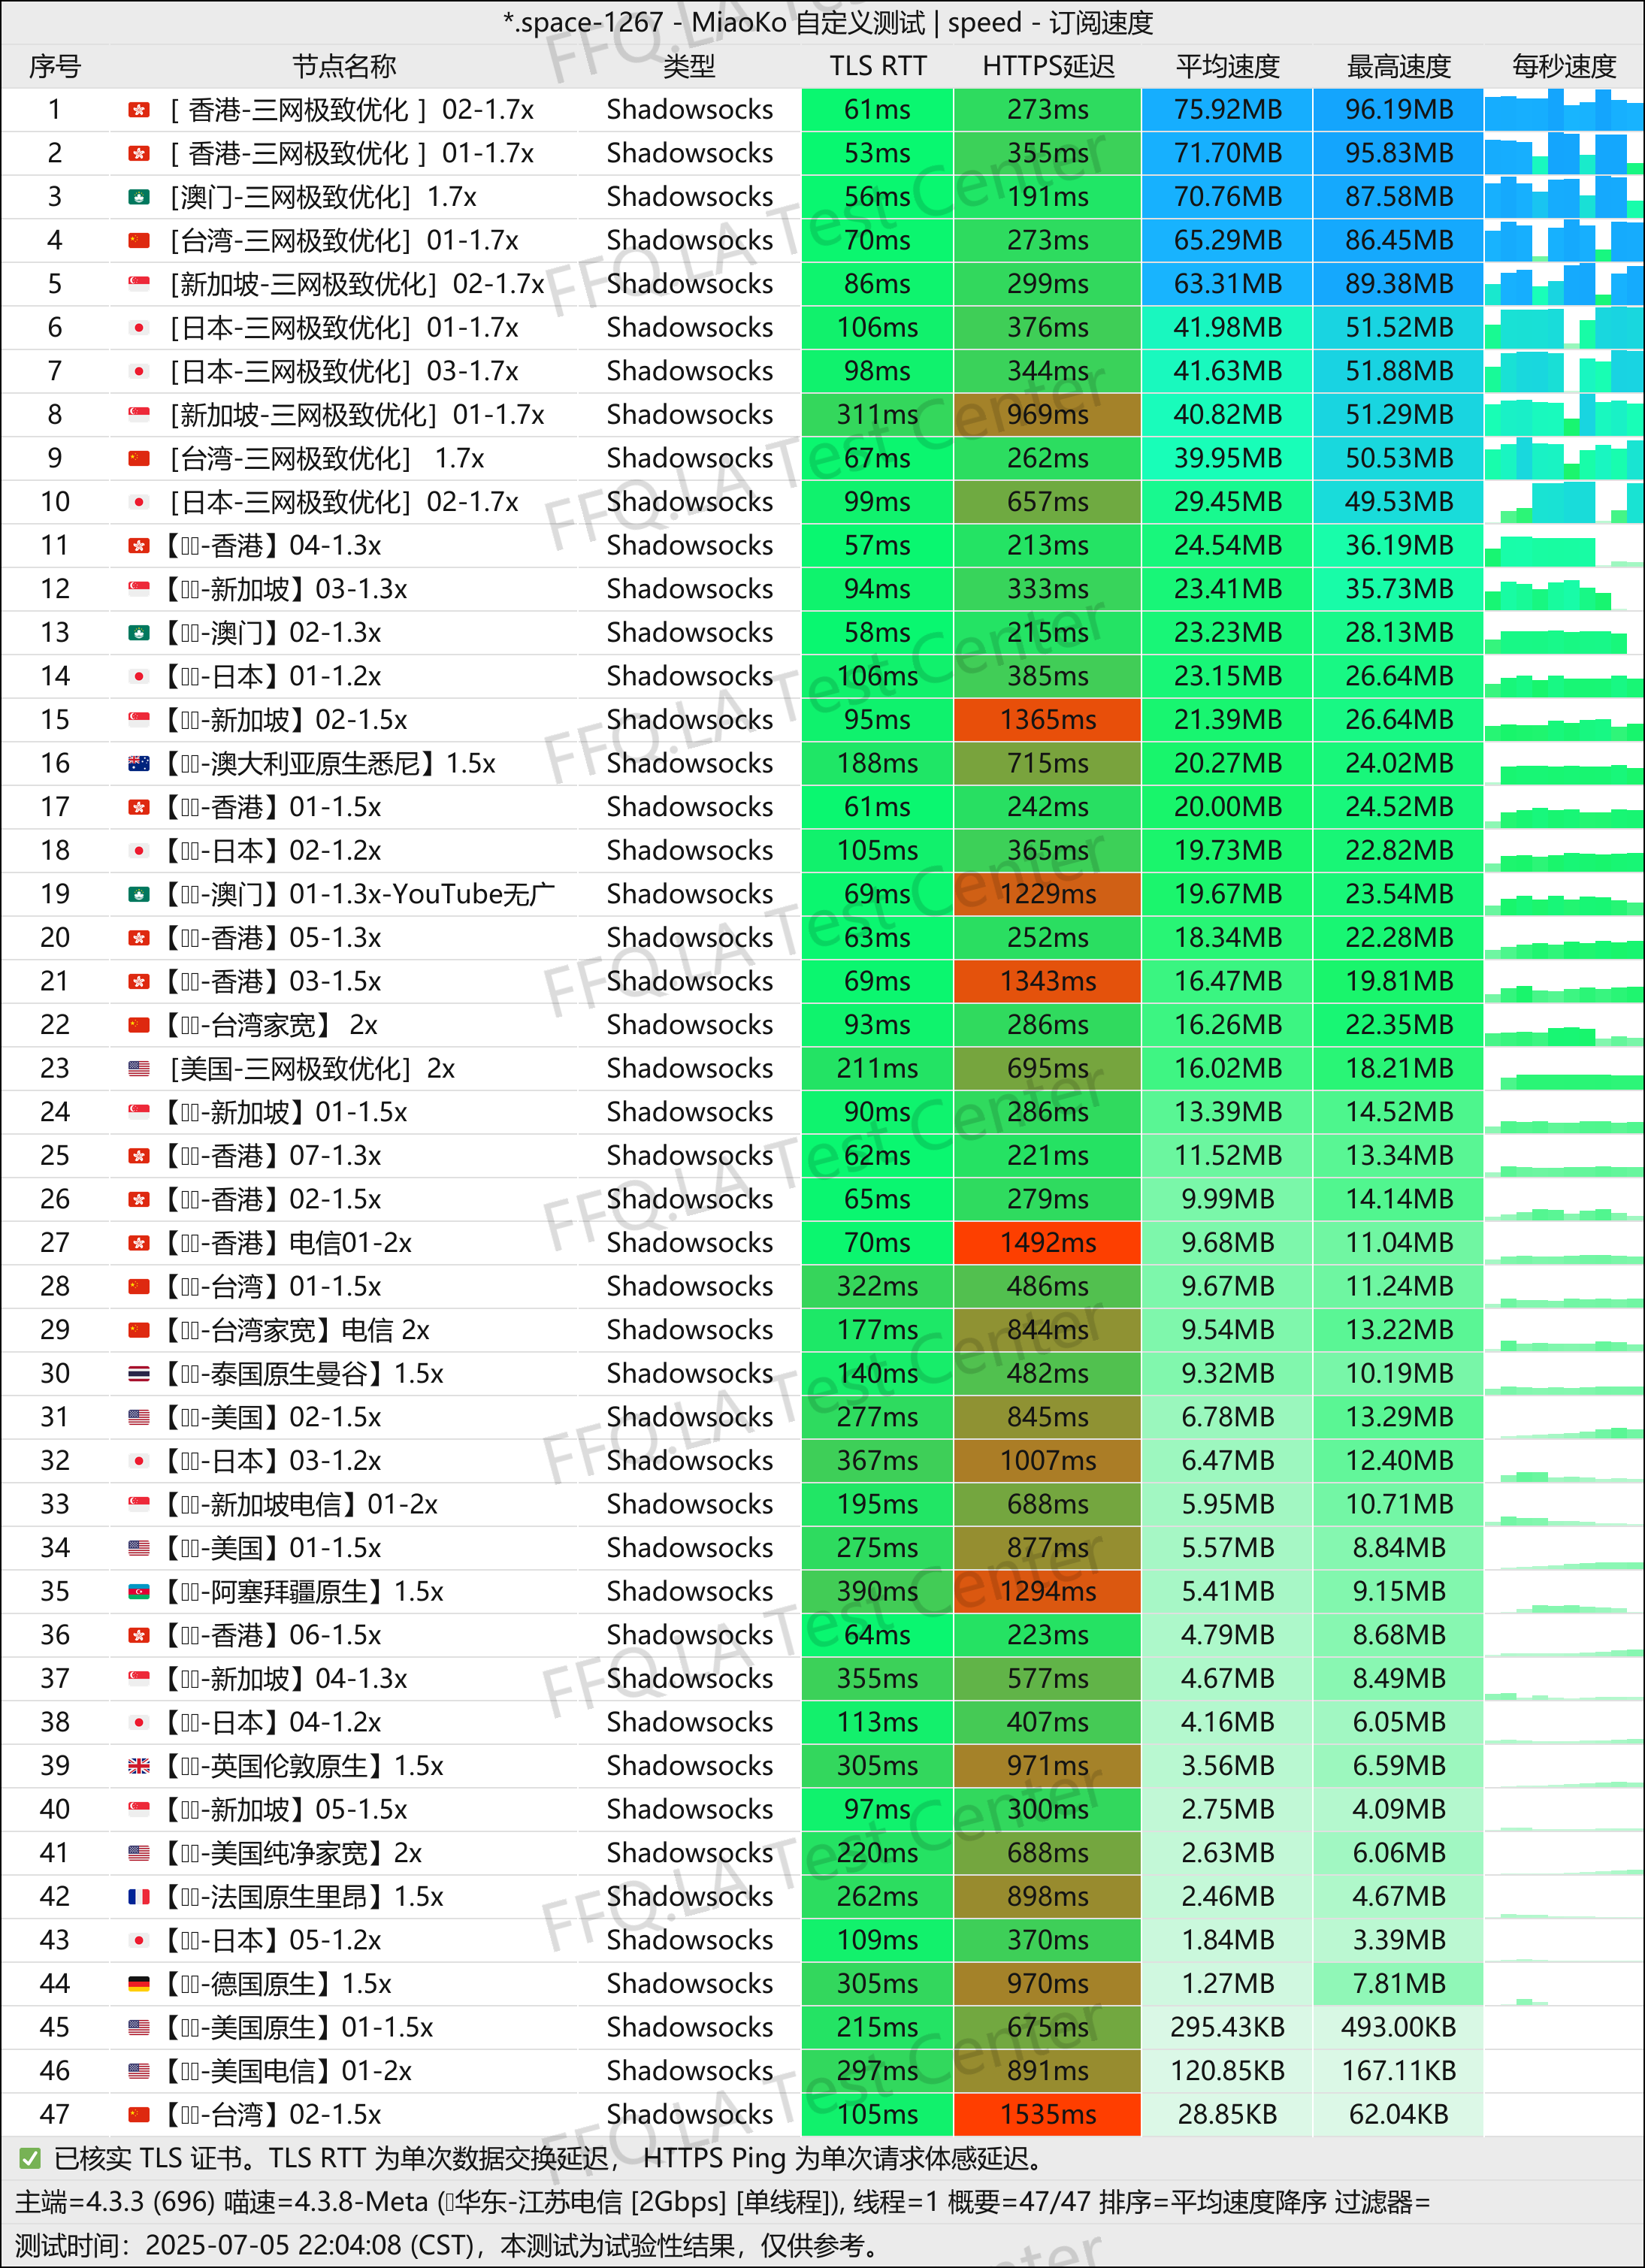Click the UK flag in row 39
1645x2268 pixels.
(x=139, y=1766)
